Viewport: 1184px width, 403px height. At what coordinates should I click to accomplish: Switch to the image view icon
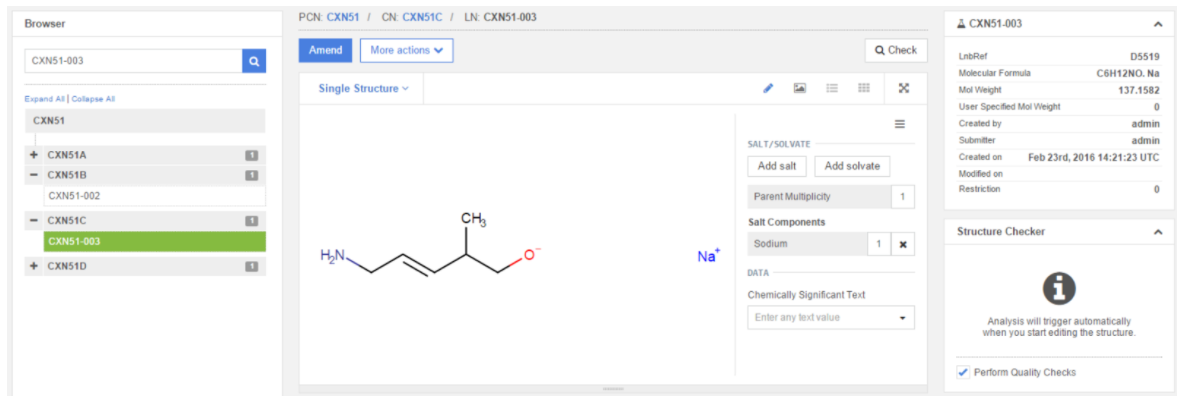(800, 88)
